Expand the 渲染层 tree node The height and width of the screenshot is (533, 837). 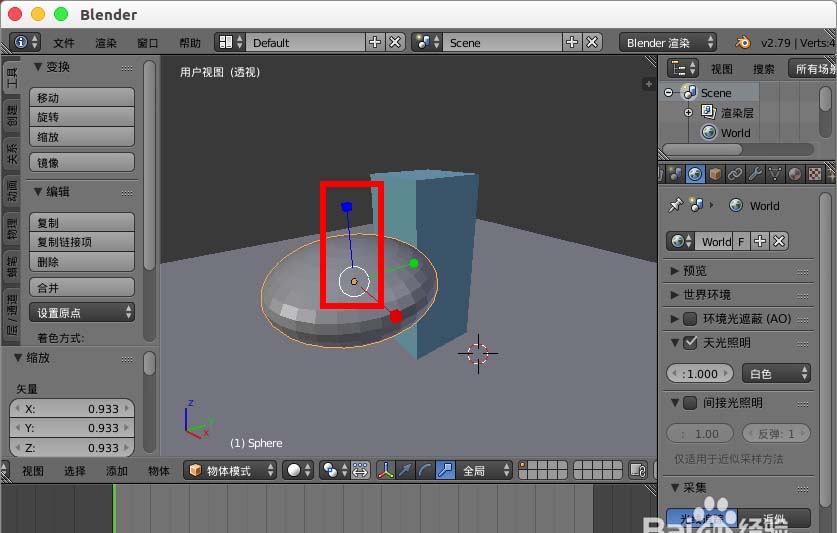pyautogui.click(x=689, y=113)
